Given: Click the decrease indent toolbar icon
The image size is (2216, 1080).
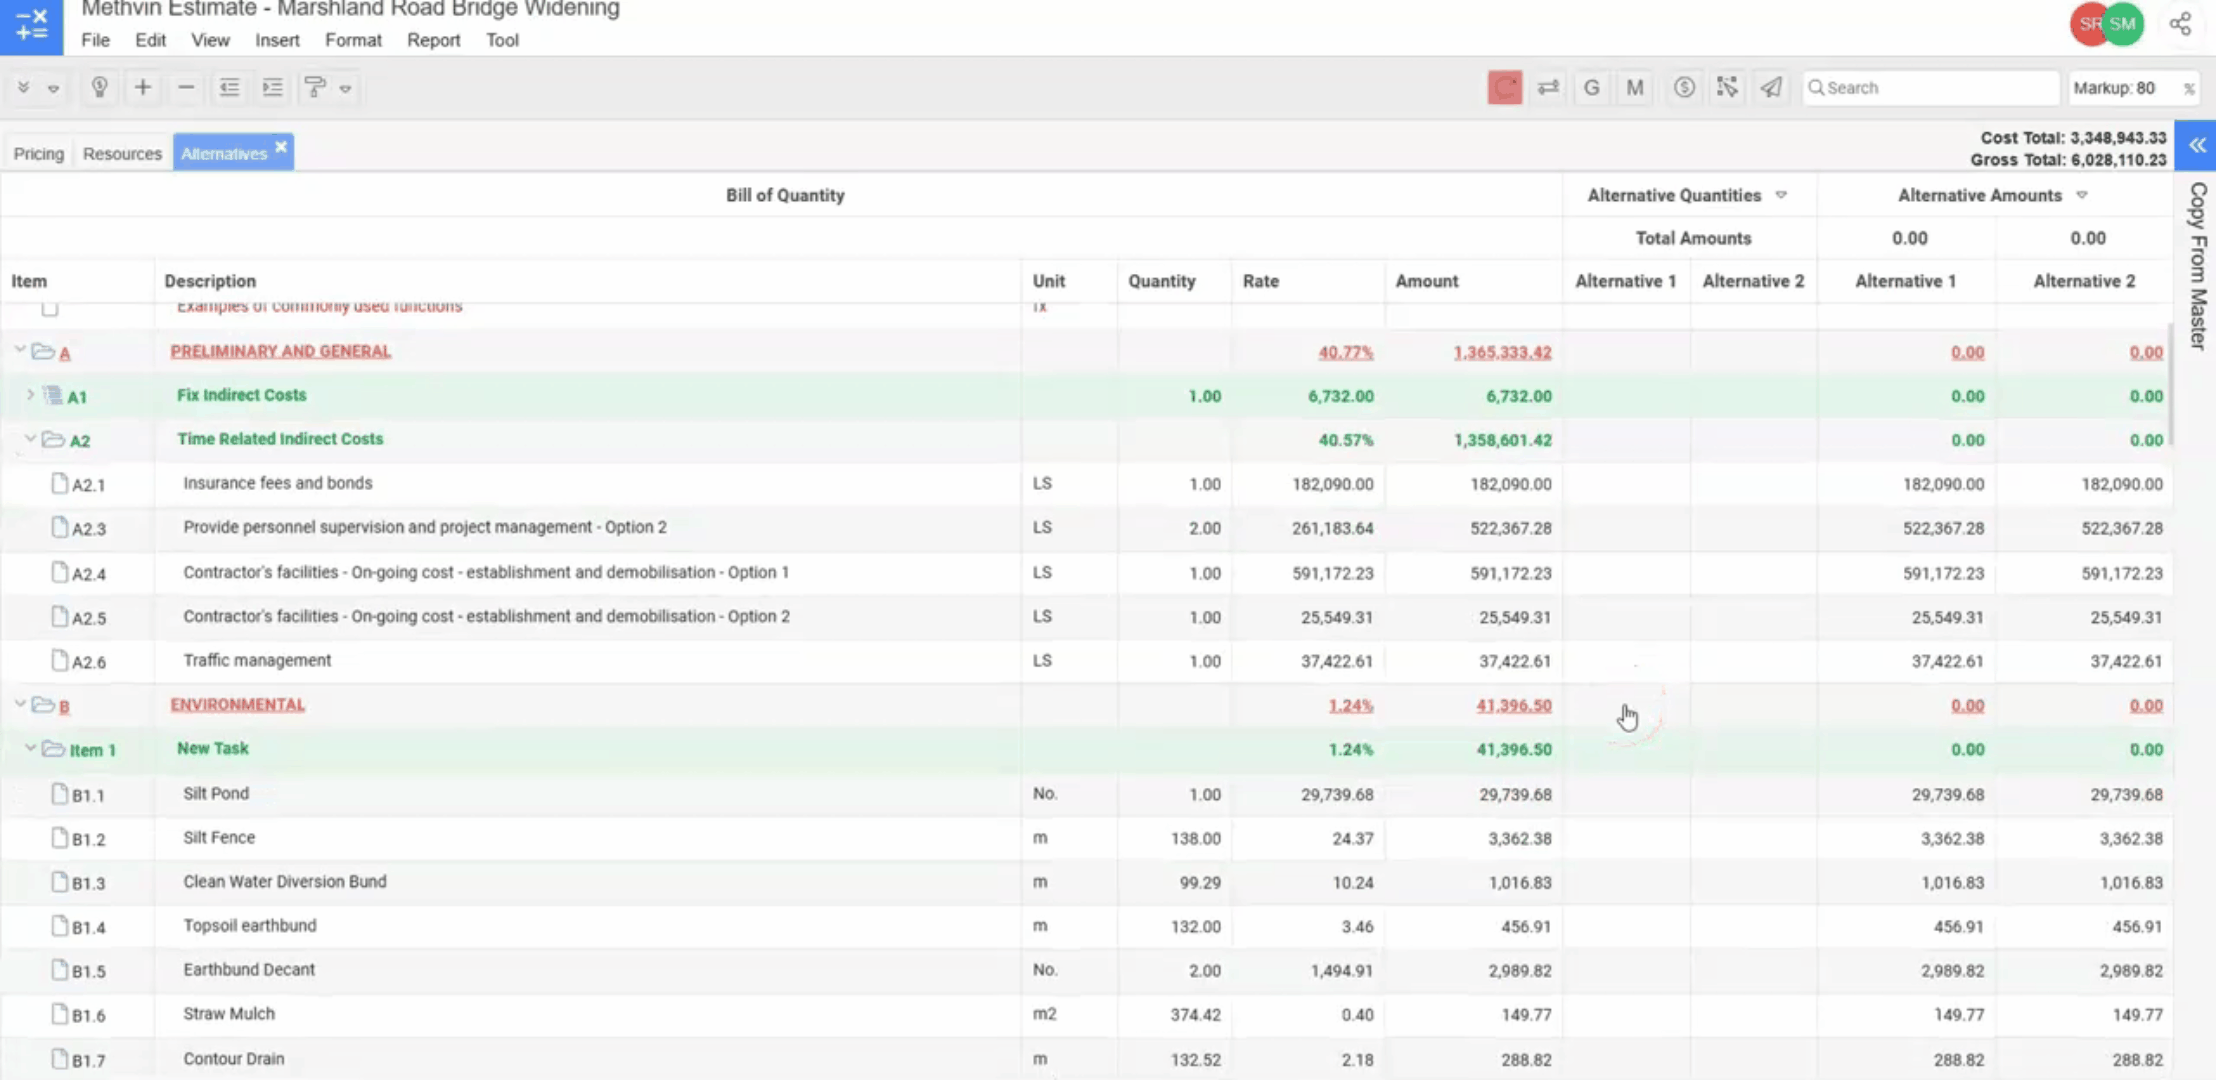Looking at the screenshot, I should pos(229,88).
